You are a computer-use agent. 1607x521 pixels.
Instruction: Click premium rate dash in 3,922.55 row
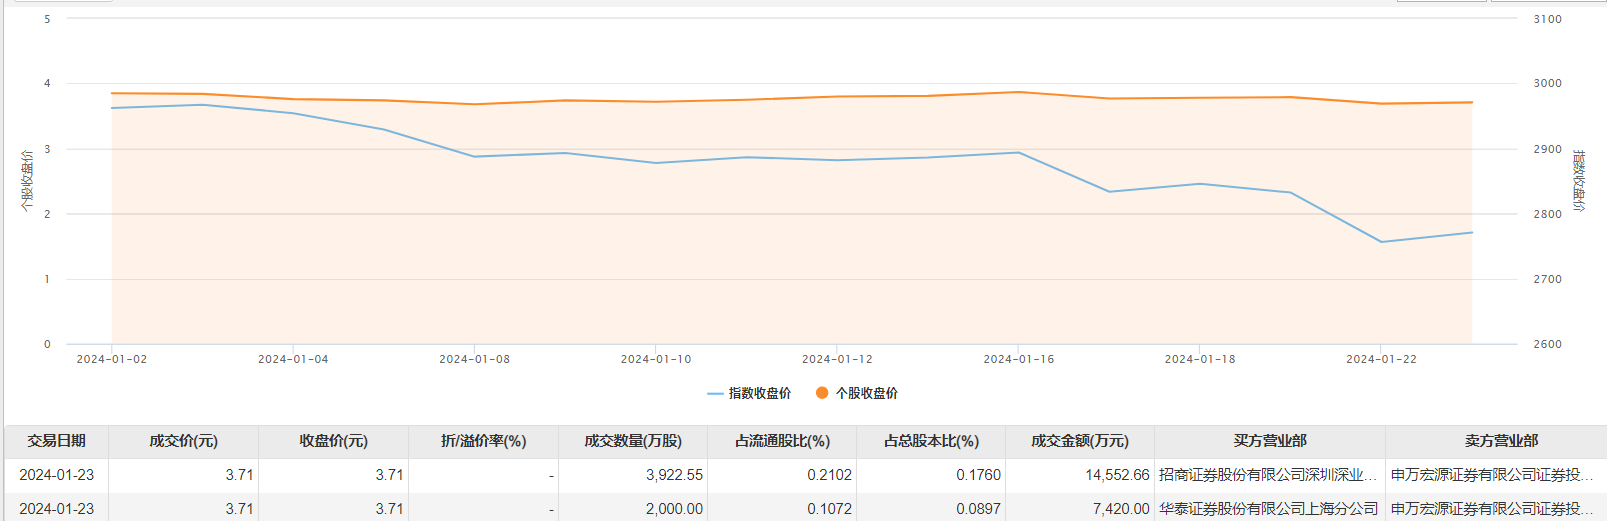pyautogui.click(x=551, y=476)
